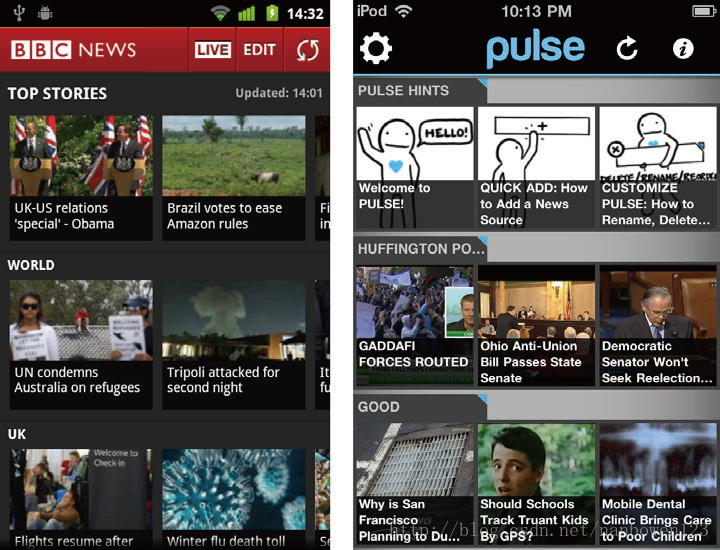This screenshot has height=550, width=720.
Task: Open the QUICK ADD news source hint tile
Action: click(x=536, y=167)
